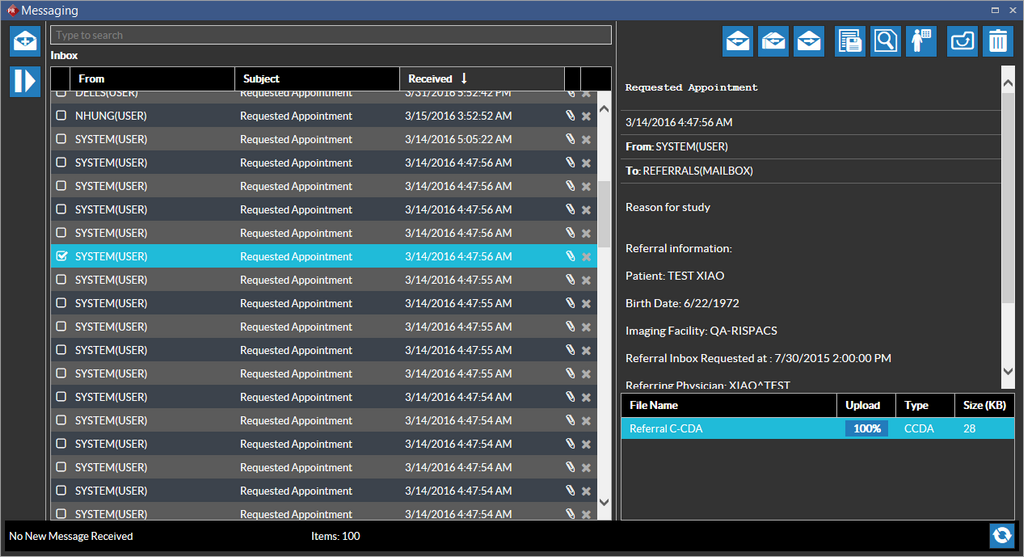The image size is (1024, 557).
Task: Uncheck the highlighted SYSTEM(USER) message checkbox
Action: click(61, 257)
